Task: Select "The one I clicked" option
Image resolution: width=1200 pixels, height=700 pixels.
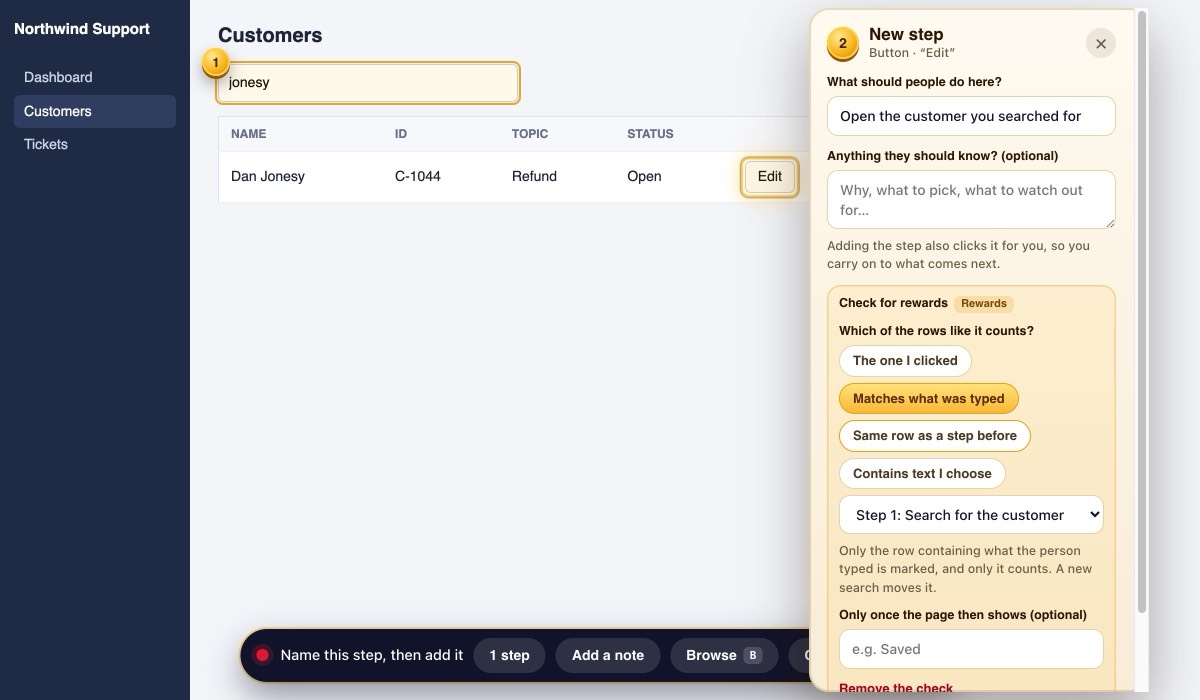Action: tap(905, 361)
